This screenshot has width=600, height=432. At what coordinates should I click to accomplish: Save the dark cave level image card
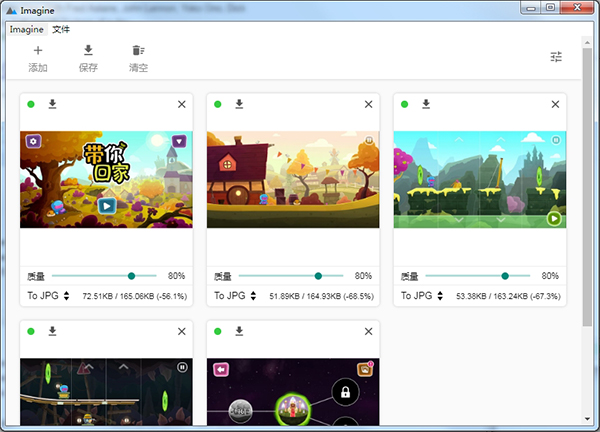click(x=52, y=331)
